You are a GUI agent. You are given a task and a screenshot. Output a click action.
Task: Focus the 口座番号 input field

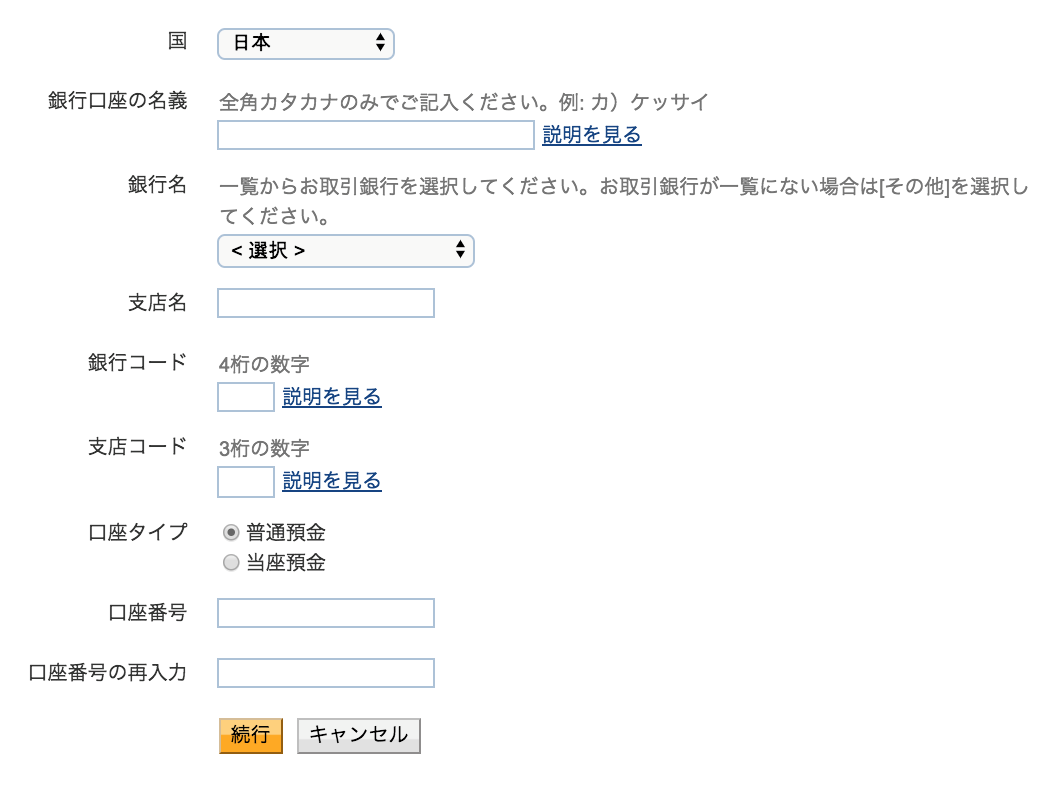coord(326,613)
